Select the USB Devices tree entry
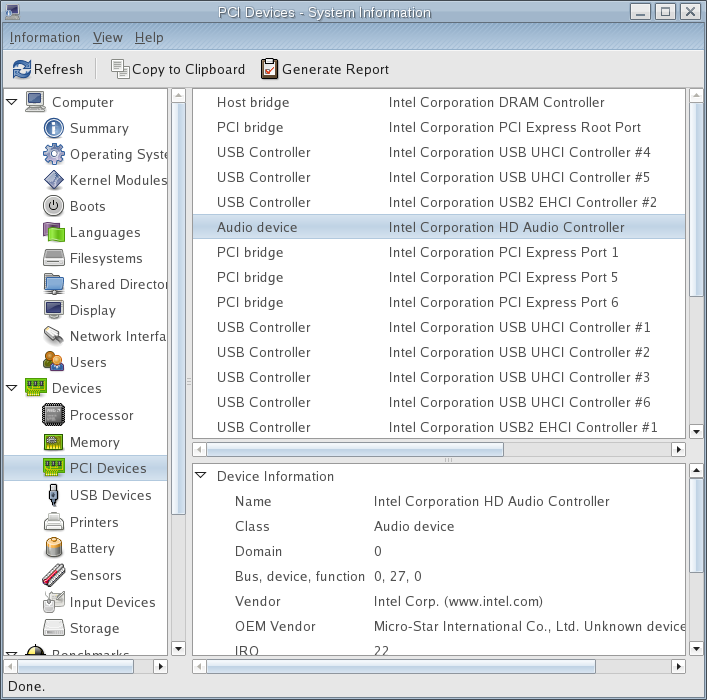 pyautogui.click(x=110, y=495)
